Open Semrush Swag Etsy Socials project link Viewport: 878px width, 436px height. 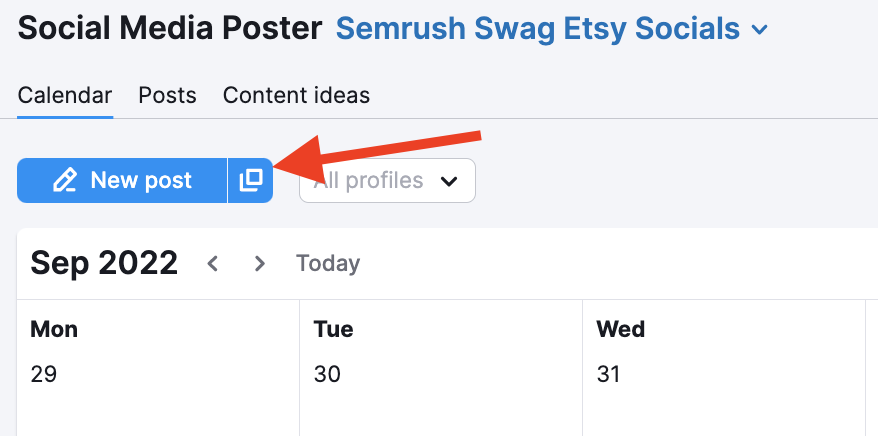pyautogui.click(x=538, y=28)
